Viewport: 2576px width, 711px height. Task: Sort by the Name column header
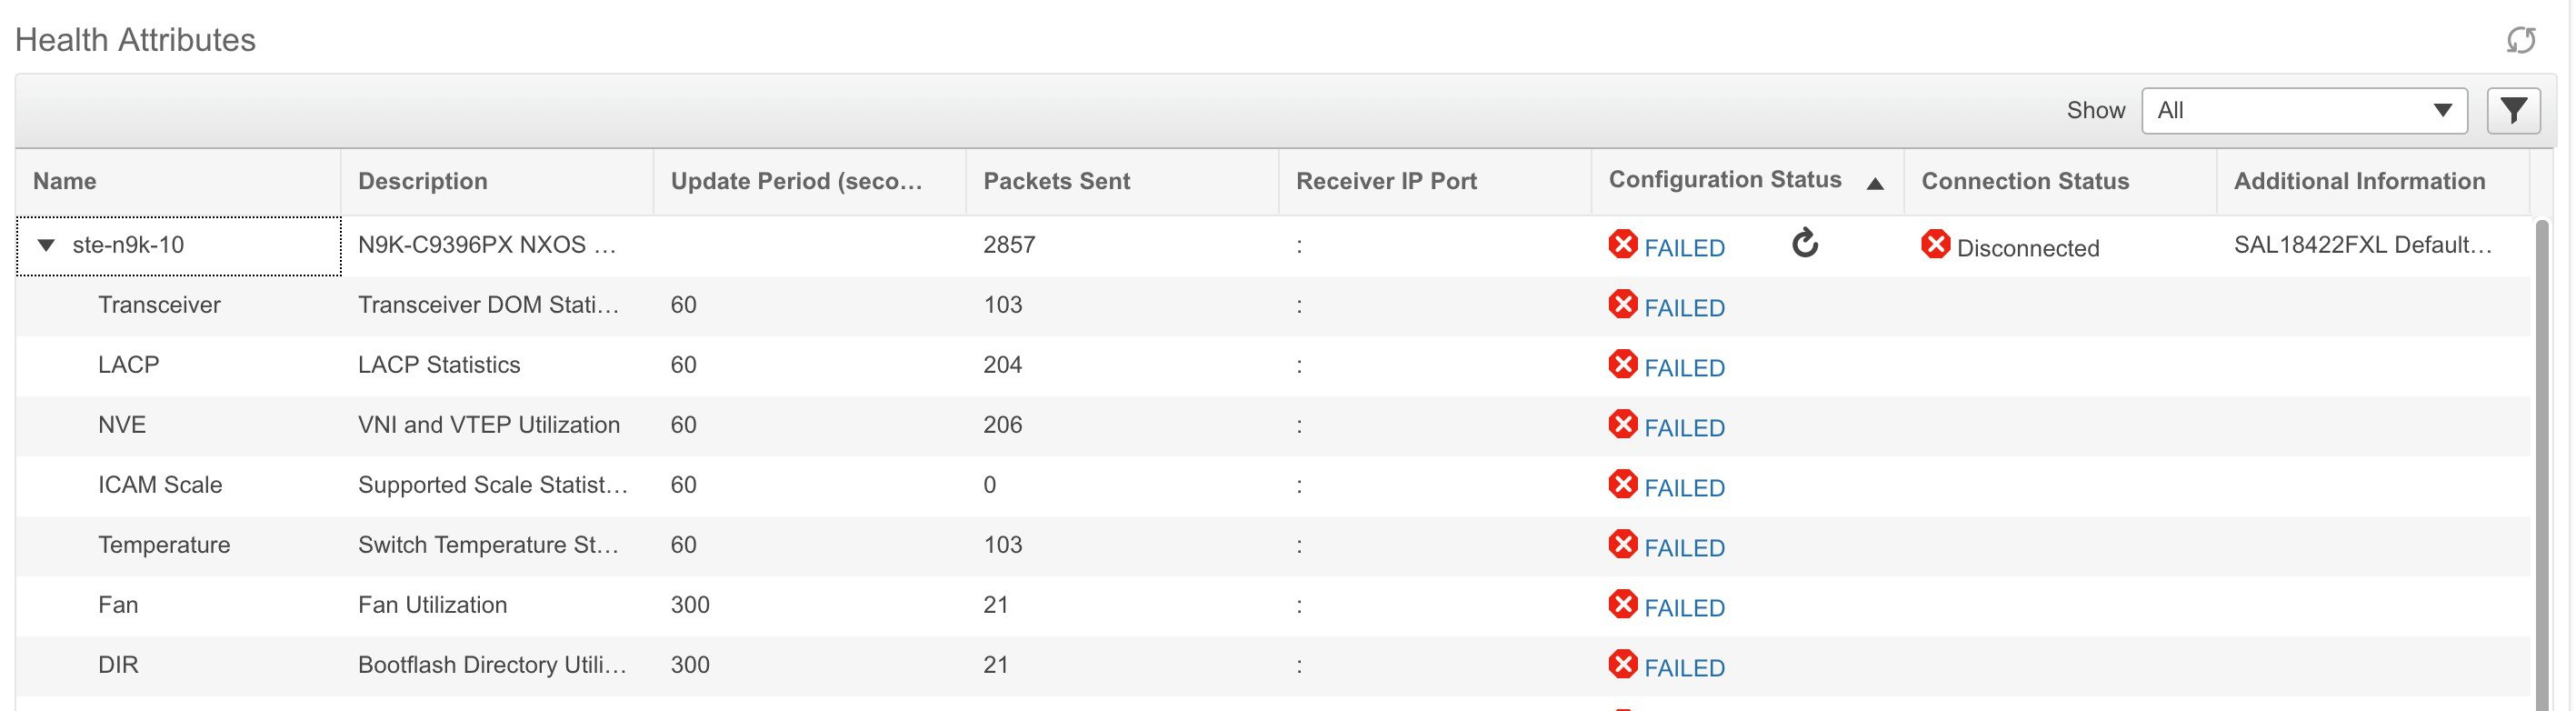pyautogui.click(x=65, y=181)
